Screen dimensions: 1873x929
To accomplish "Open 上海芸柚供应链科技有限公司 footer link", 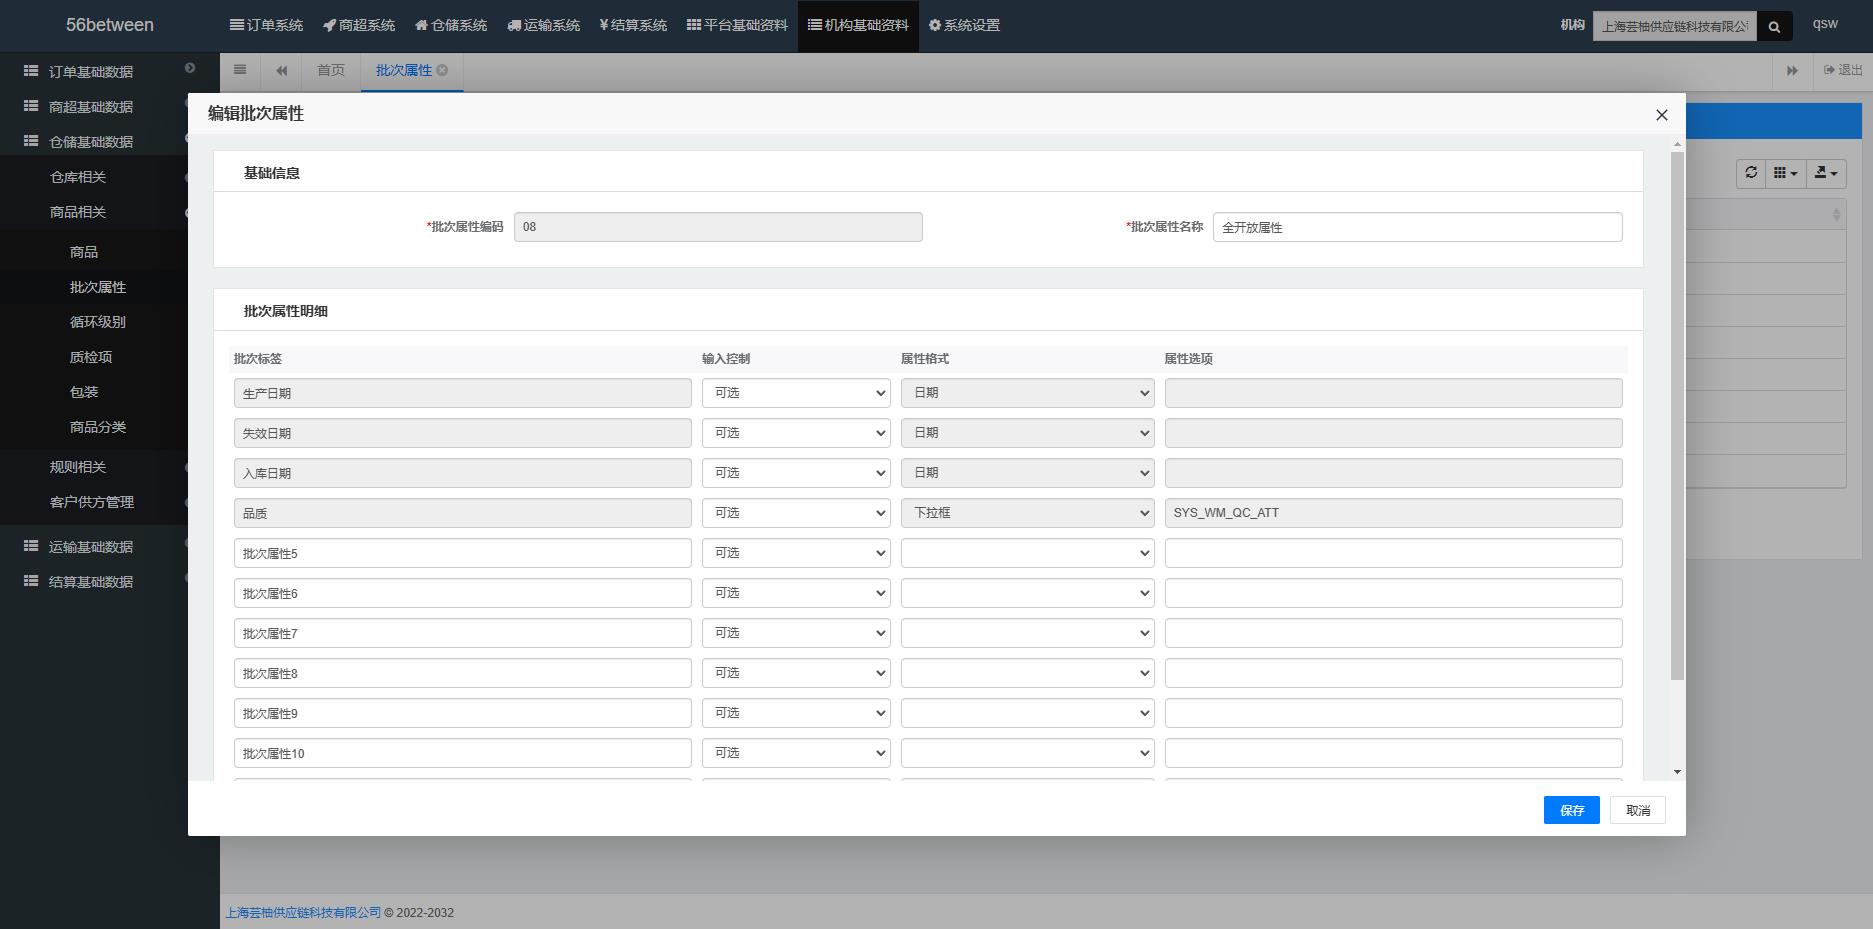I will pyautogui.click(x=303, y=912).
